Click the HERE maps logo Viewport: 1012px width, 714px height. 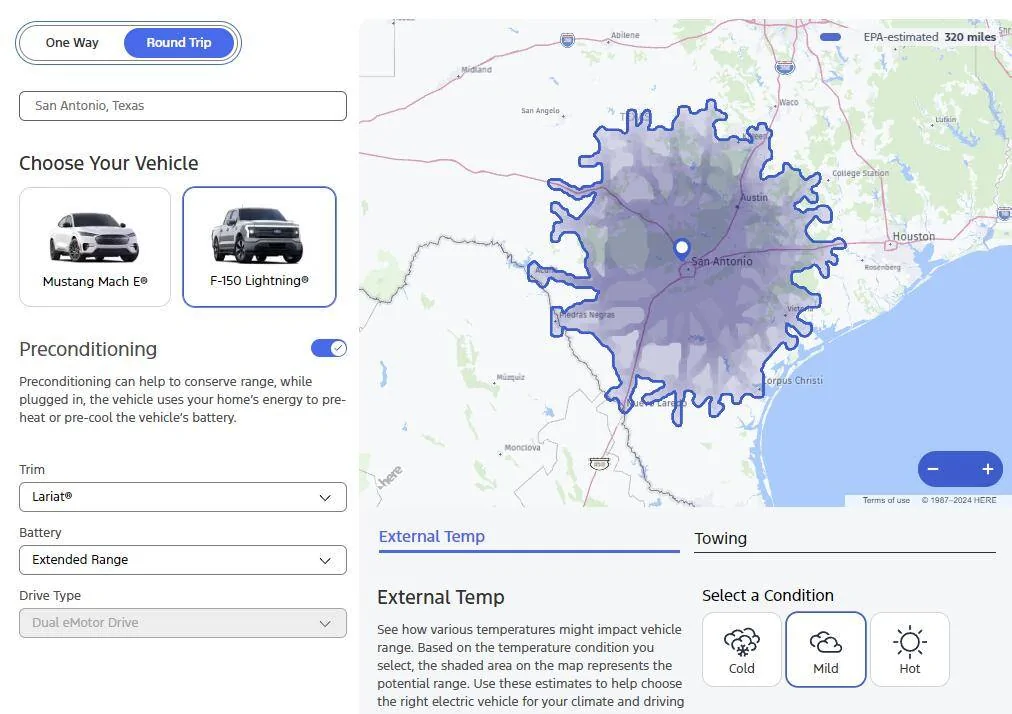(x=390, y=477)
